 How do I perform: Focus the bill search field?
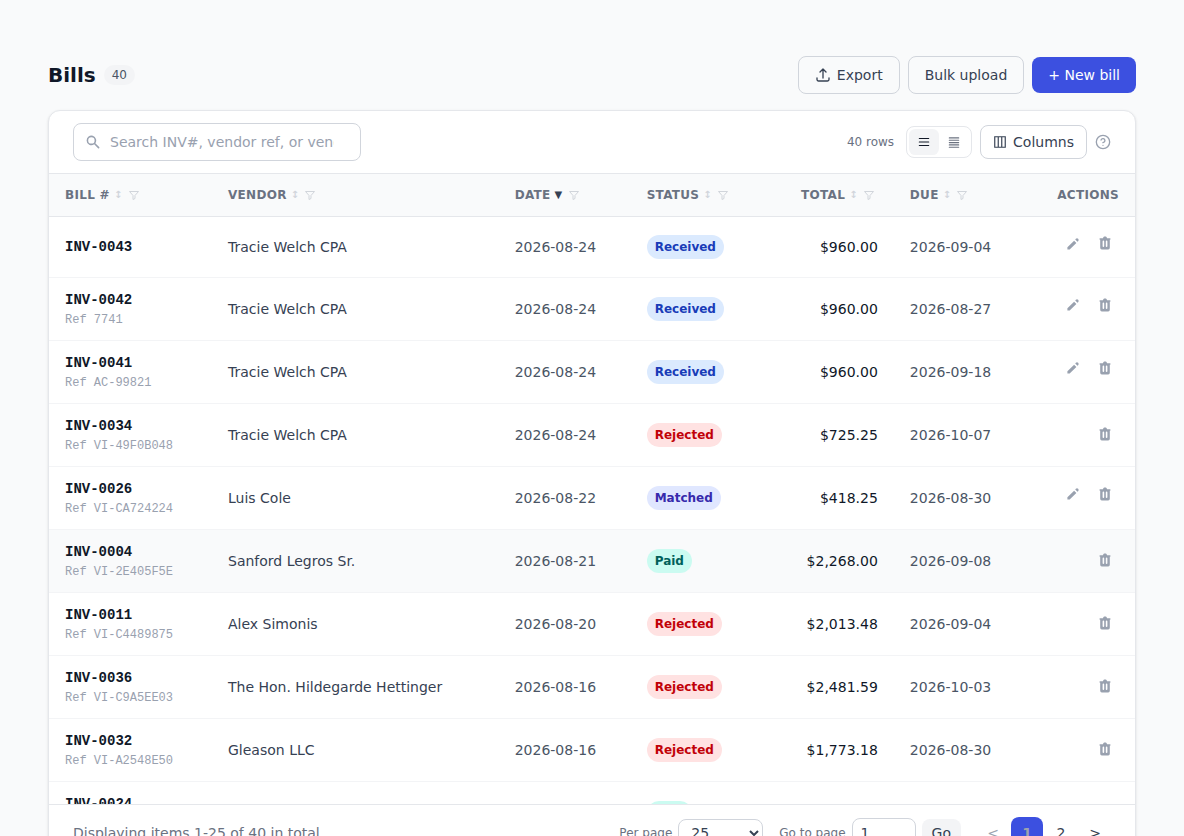pos(217,142)
